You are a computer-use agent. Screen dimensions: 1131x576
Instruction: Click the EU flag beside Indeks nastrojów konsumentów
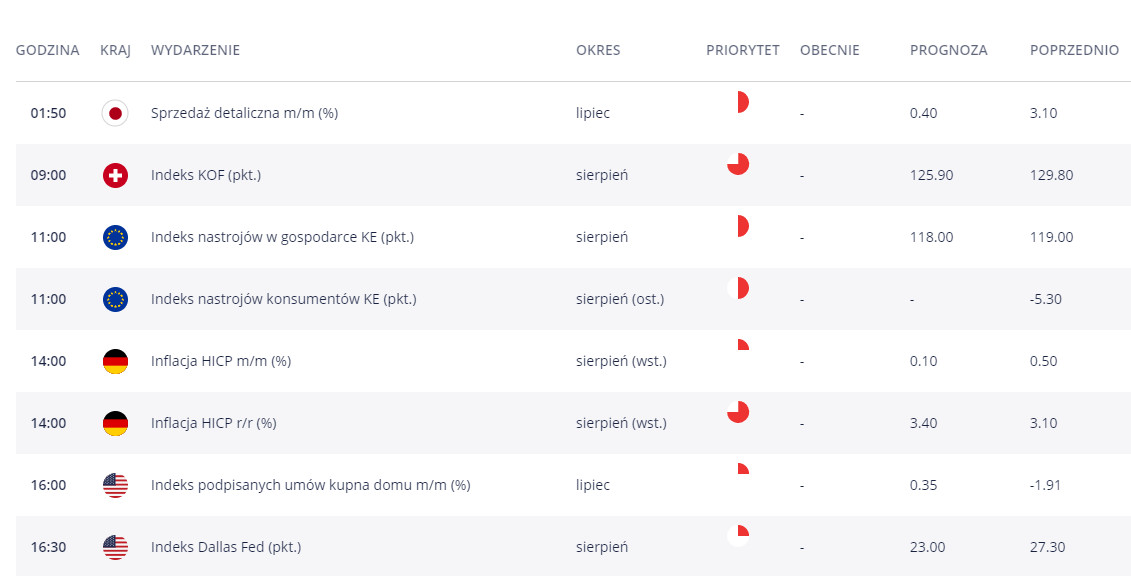pos(115,299)
